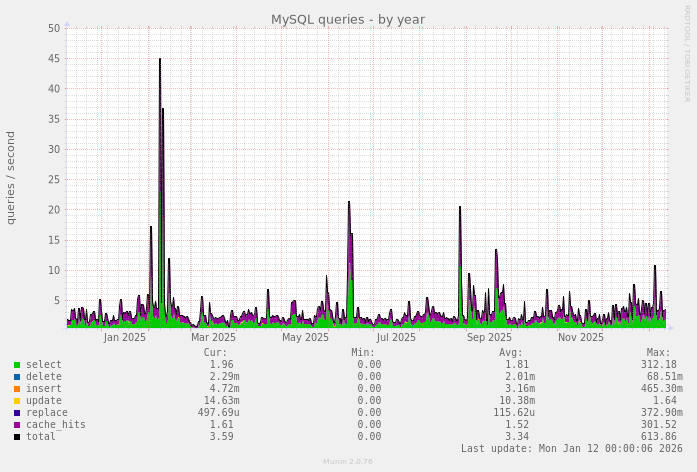Click the tallest spike peak near 45
Viewport: 697px width, 472px height.
coord(160,59)
